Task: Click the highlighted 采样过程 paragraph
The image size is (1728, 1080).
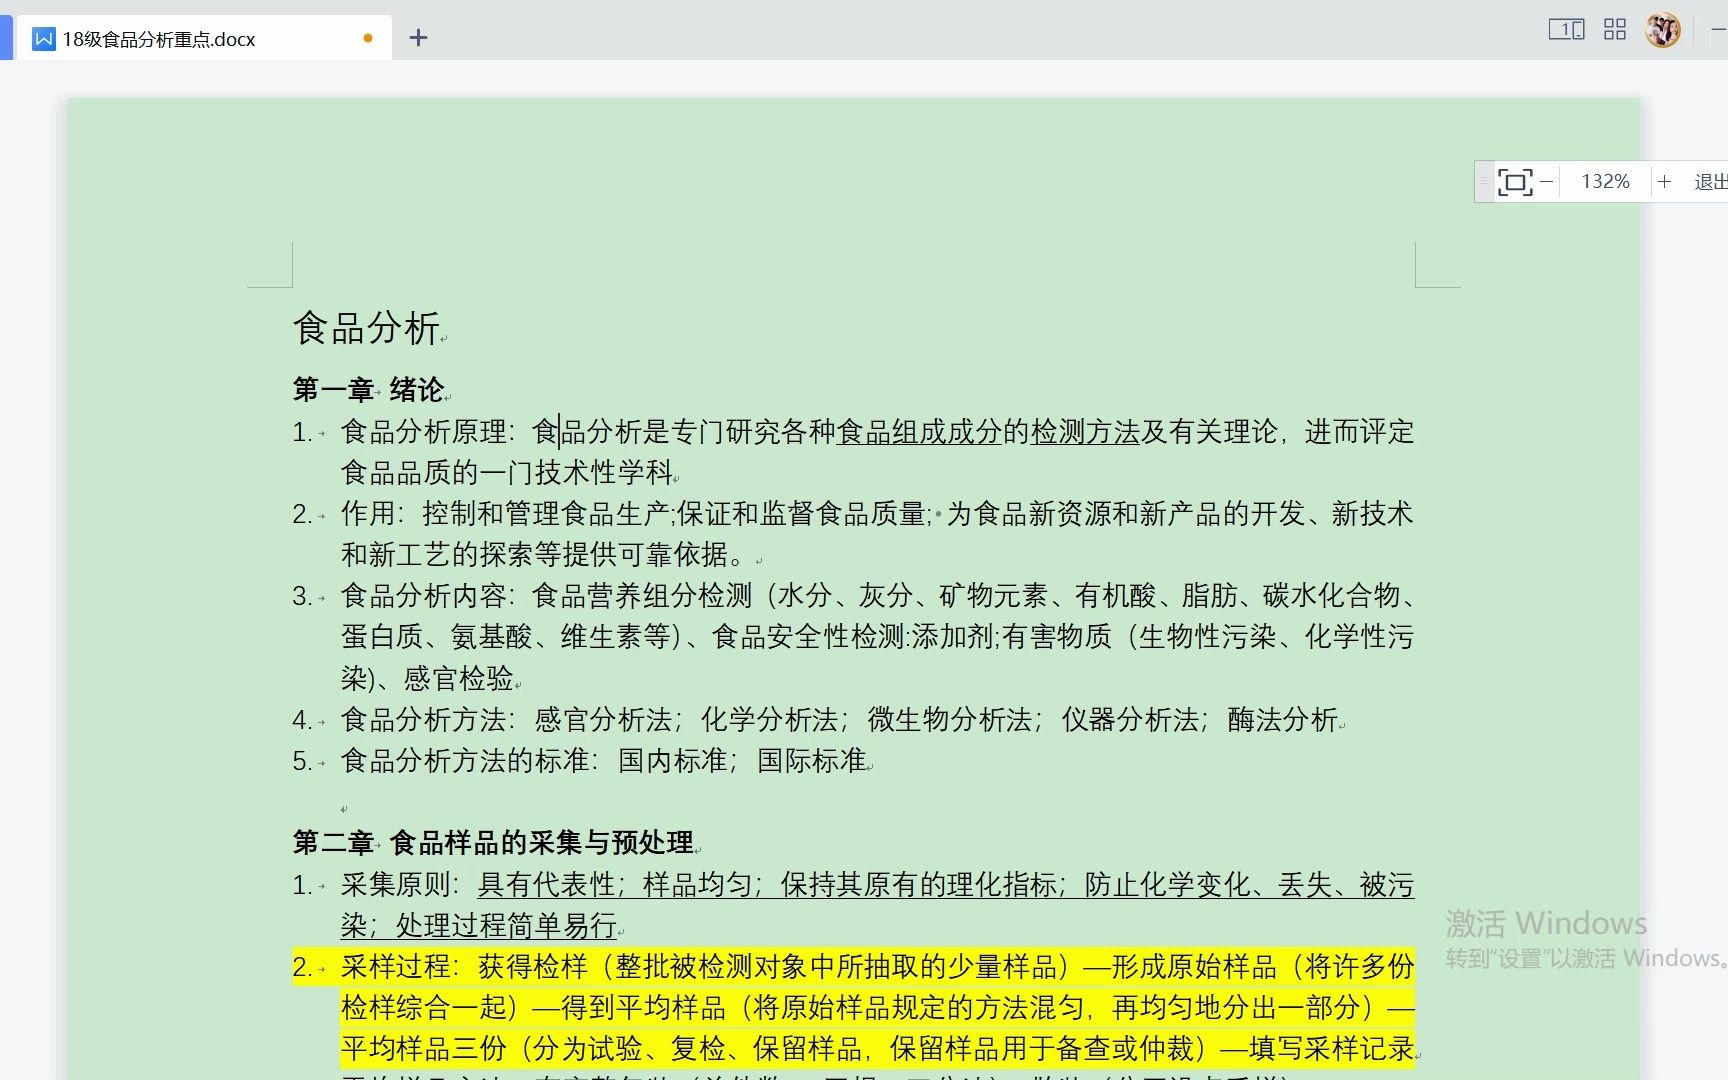Action: (853, 1008)
